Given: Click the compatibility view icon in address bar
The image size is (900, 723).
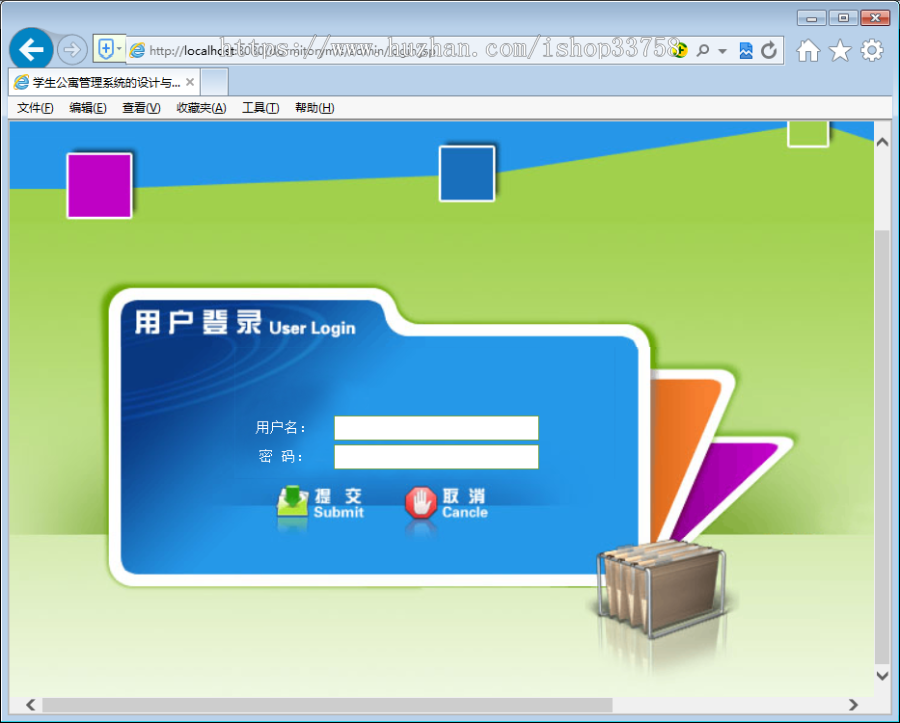Looking at the screenshot, I should [x=745, y=49].
